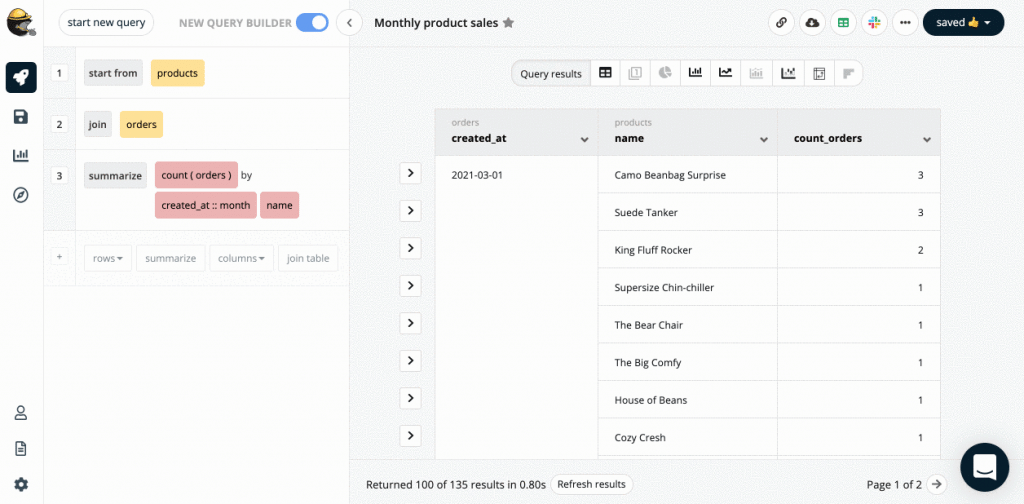Expand the Cozy Cresh row
The height and width of the screenshot is (504, 1024).
[x=410, y=435]
